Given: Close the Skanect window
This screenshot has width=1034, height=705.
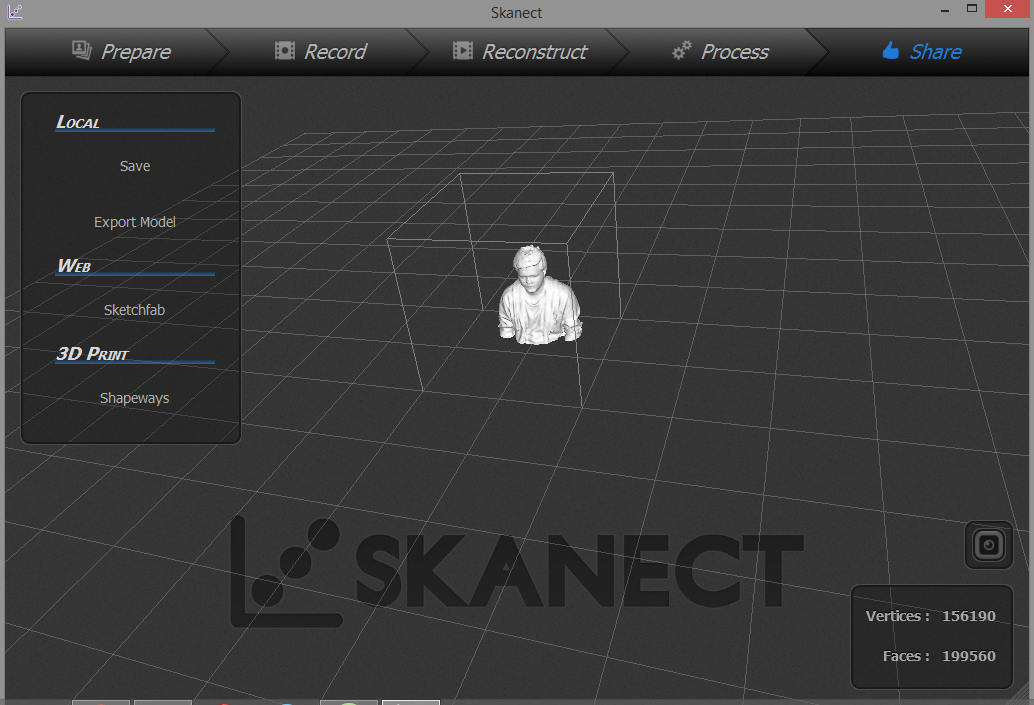Looking at the screenshot, I should [x=1008, y=9].
